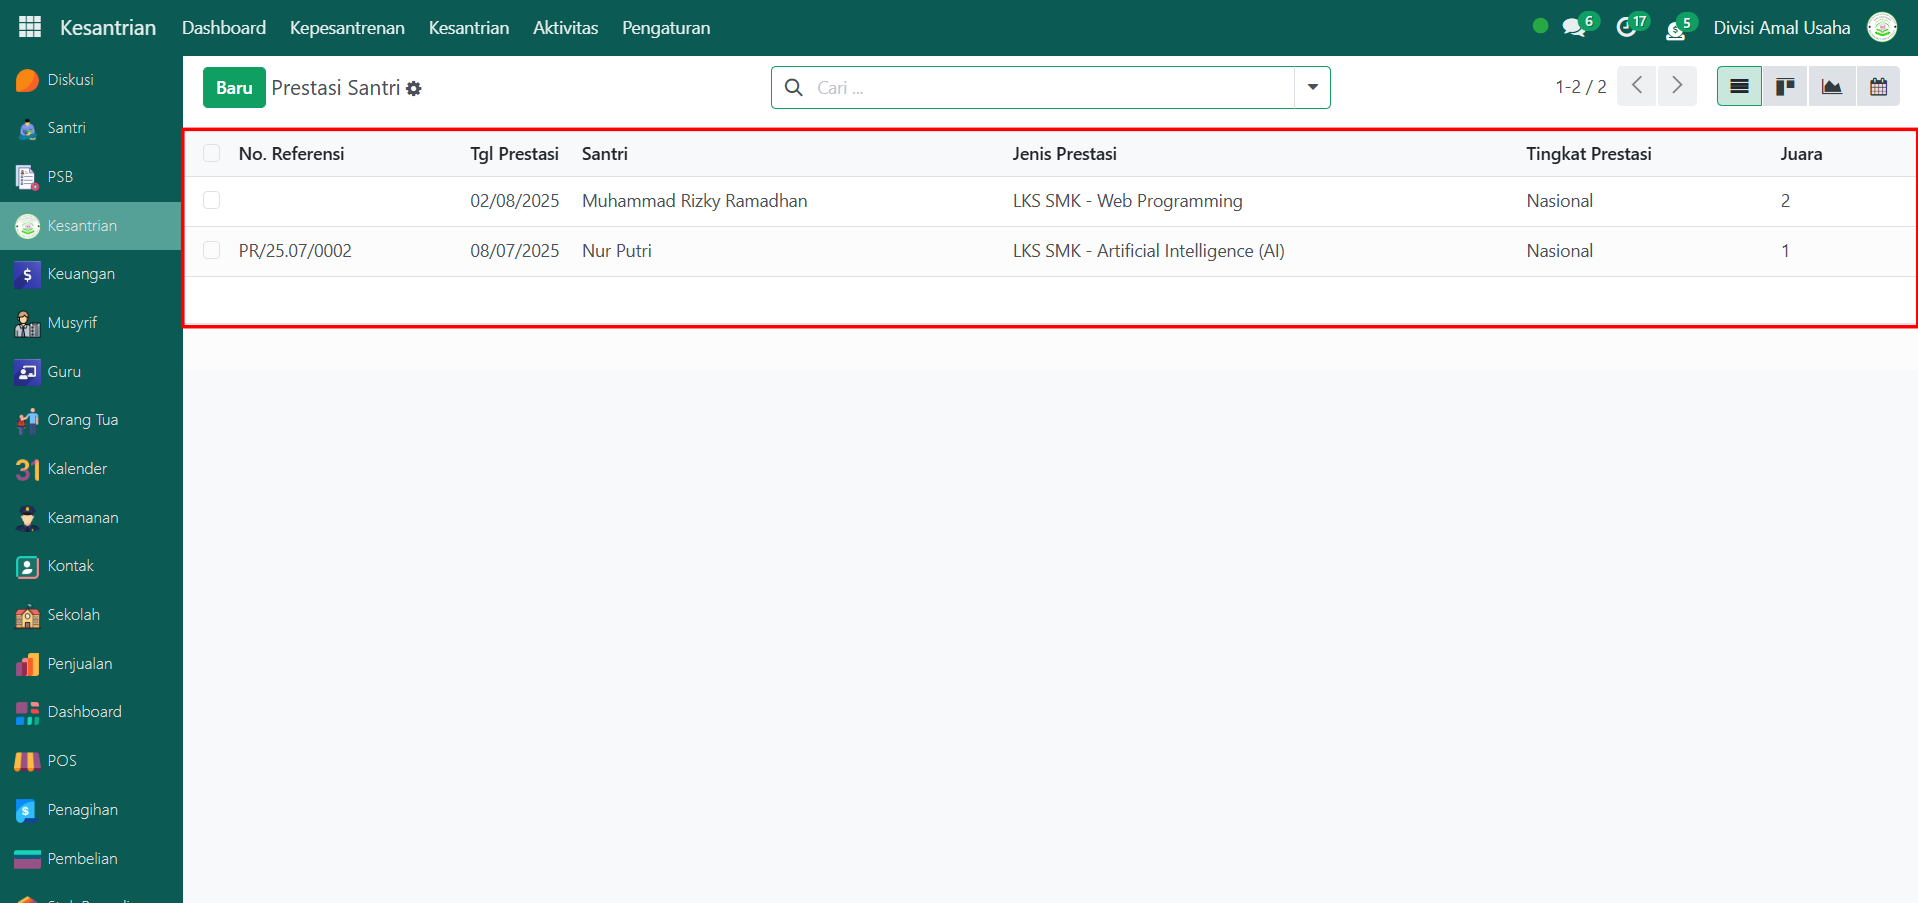Screen dimensions: 1918x903
Task: Switch to the kanban view
Action: click(1785, 87)
